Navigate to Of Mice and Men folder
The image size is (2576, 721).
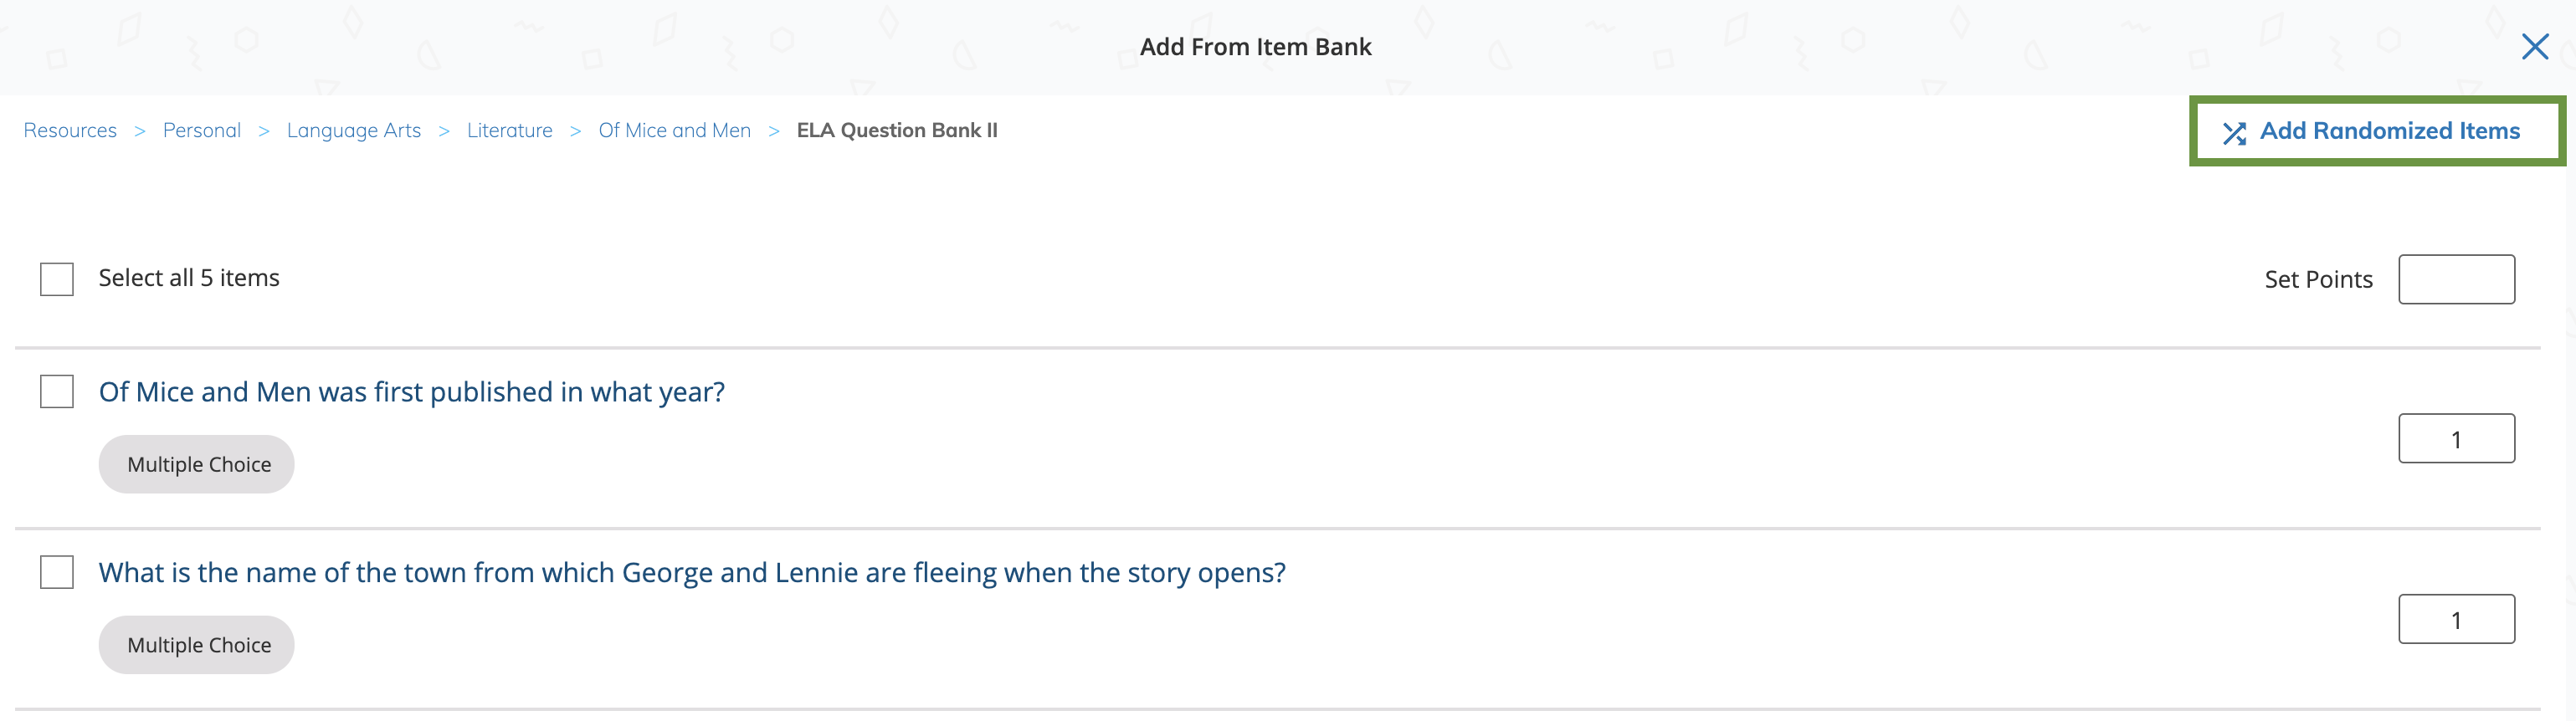(x=674, y=130)
